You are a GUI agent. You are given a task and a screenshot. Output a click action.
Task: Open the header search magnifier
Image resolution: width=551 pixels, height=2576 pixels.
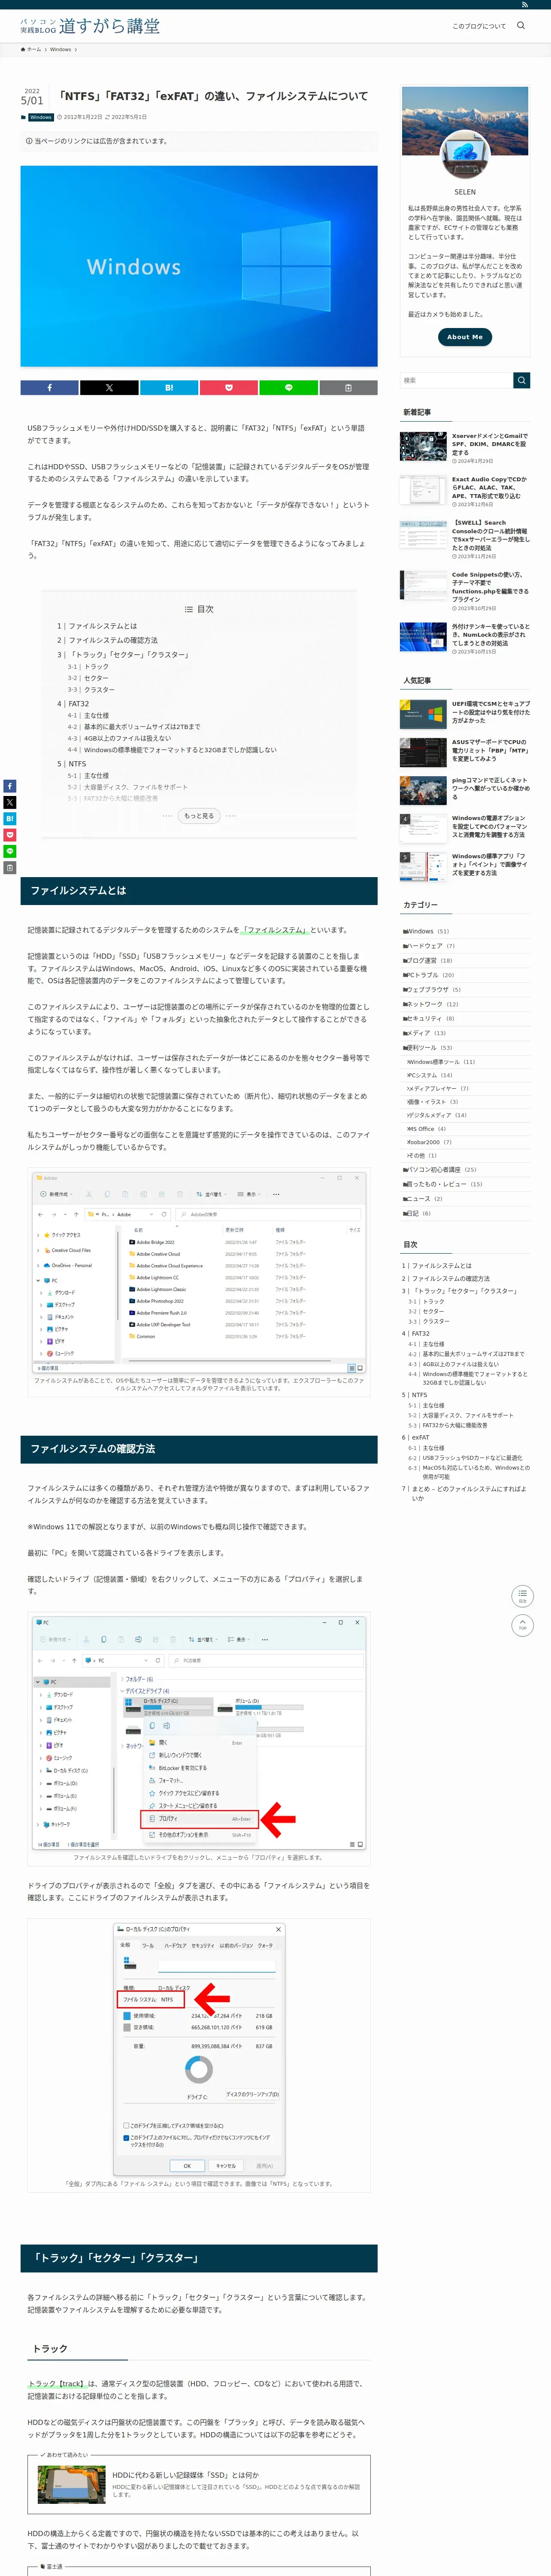click(x=520, y=26)
